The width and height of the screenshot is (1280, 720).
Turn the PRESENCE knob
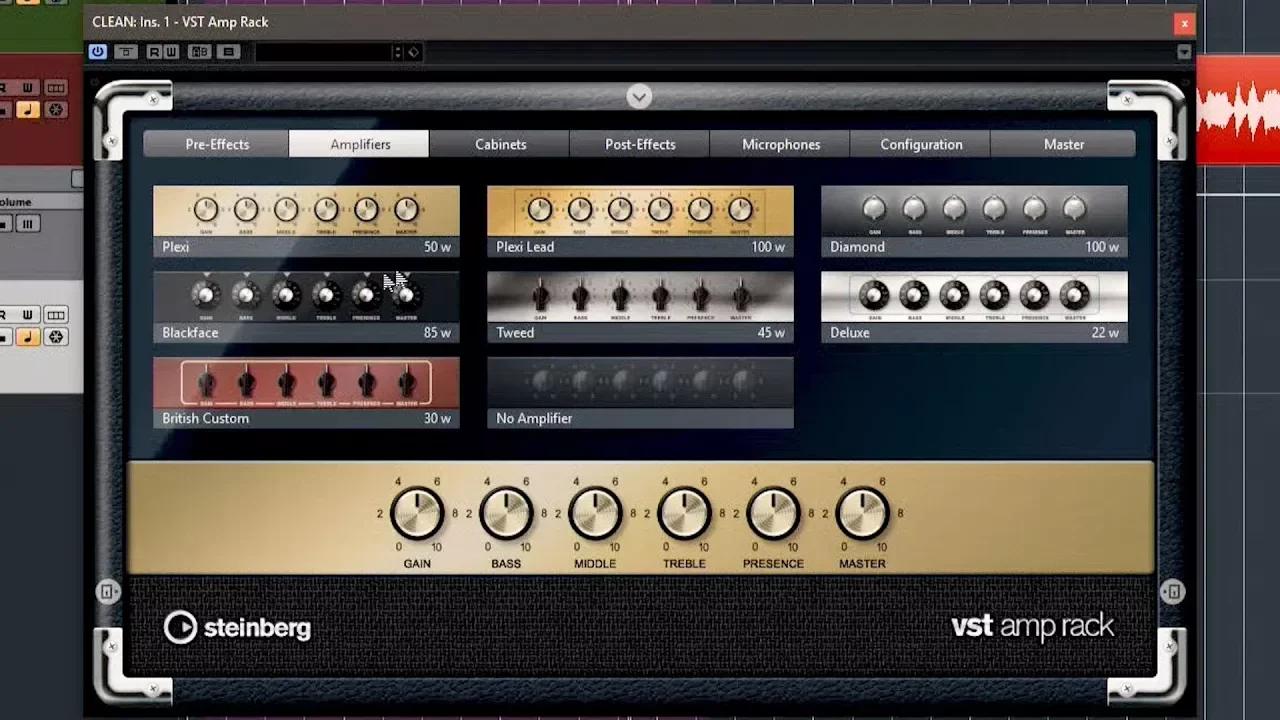(773, 513)
